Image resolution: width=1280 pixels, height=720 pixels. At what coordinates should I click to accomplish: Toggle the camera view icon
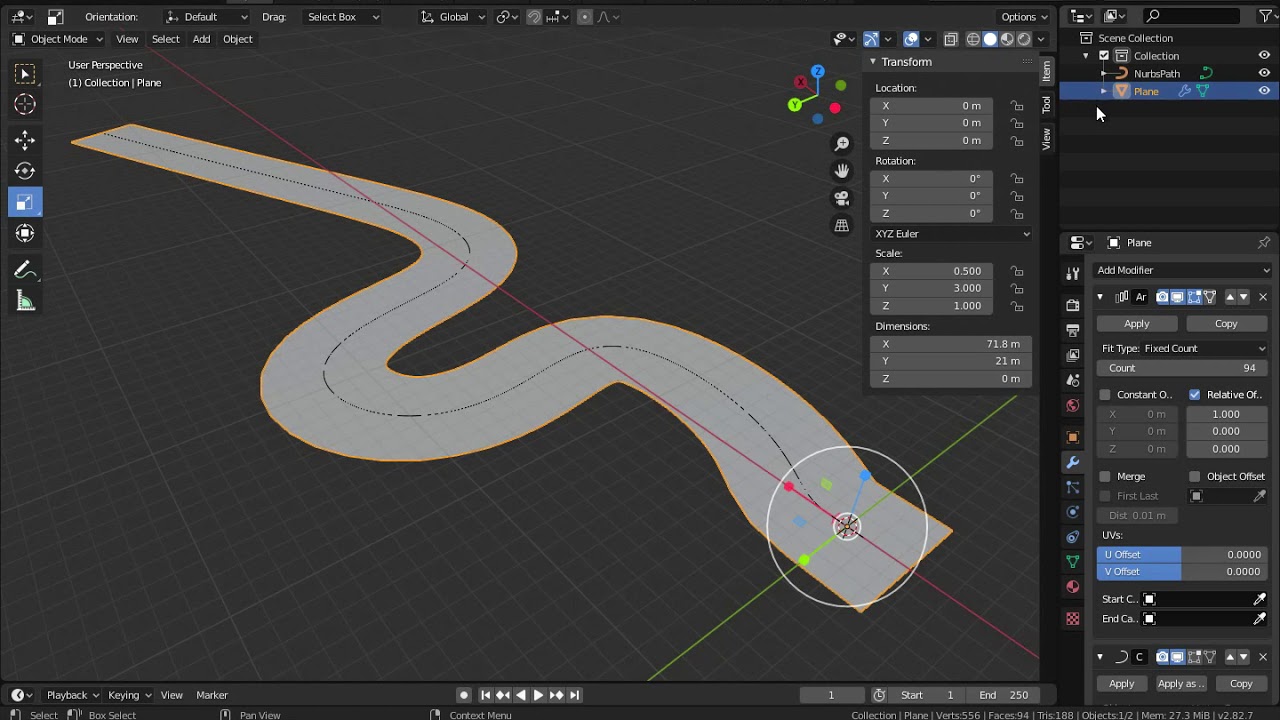pyautogui.click(x=842, y=198)
